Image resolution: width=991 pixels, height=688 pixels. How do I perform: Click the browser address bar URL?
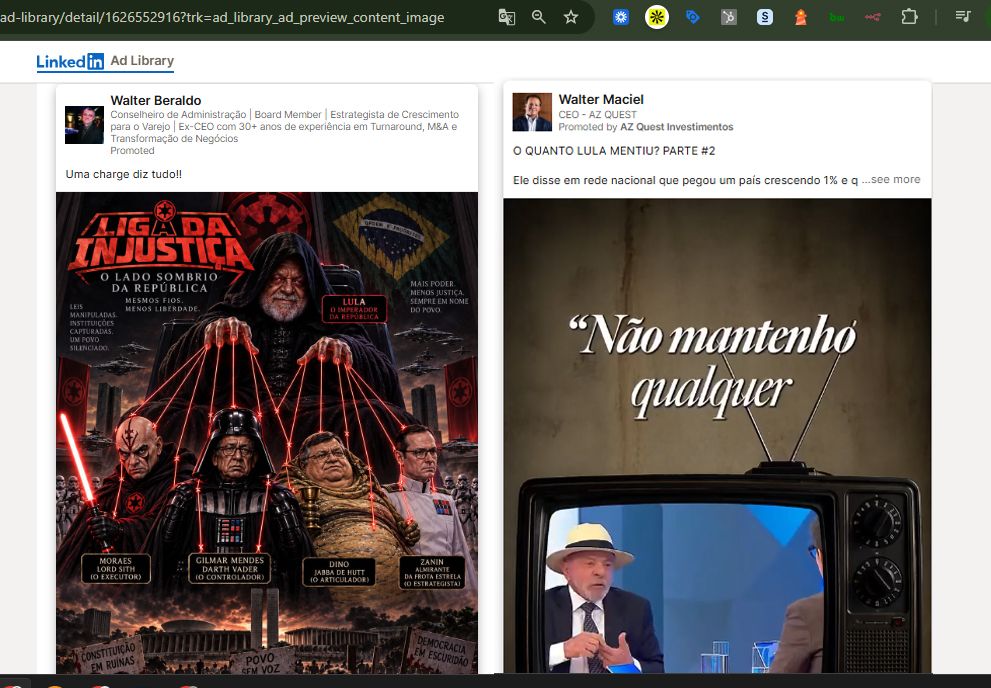coord(222,17)
